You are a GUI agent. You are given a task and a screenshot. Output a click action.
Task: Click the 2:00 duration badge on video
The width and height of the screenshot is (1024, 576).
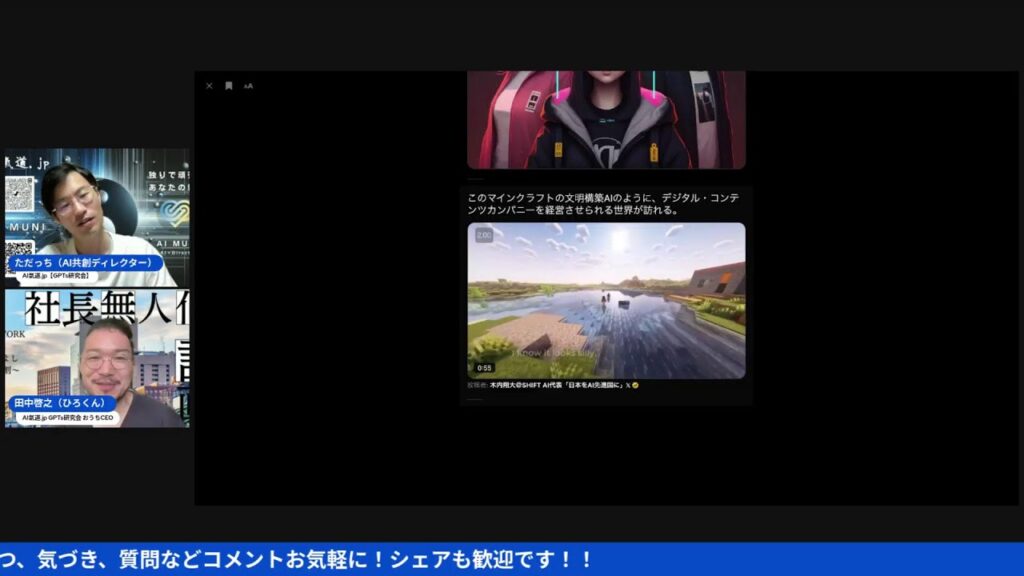coord(484,235)
